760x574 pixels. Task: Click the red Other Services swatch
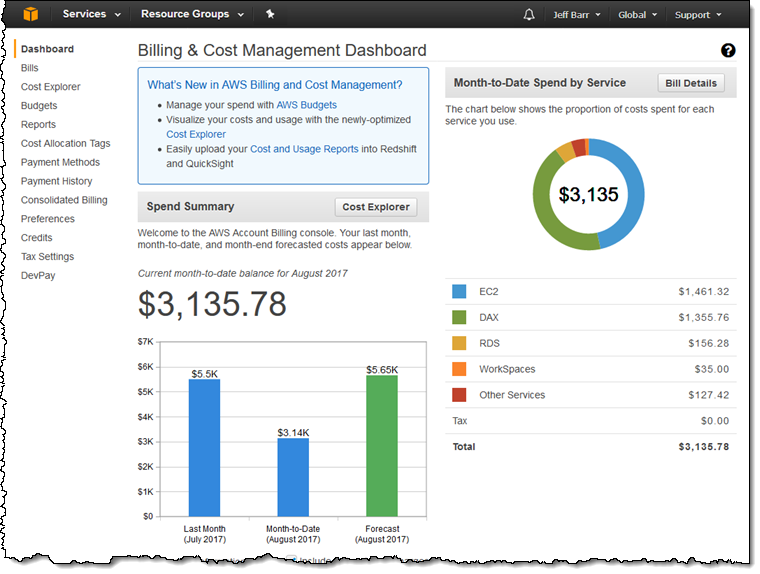coord(459,395)
